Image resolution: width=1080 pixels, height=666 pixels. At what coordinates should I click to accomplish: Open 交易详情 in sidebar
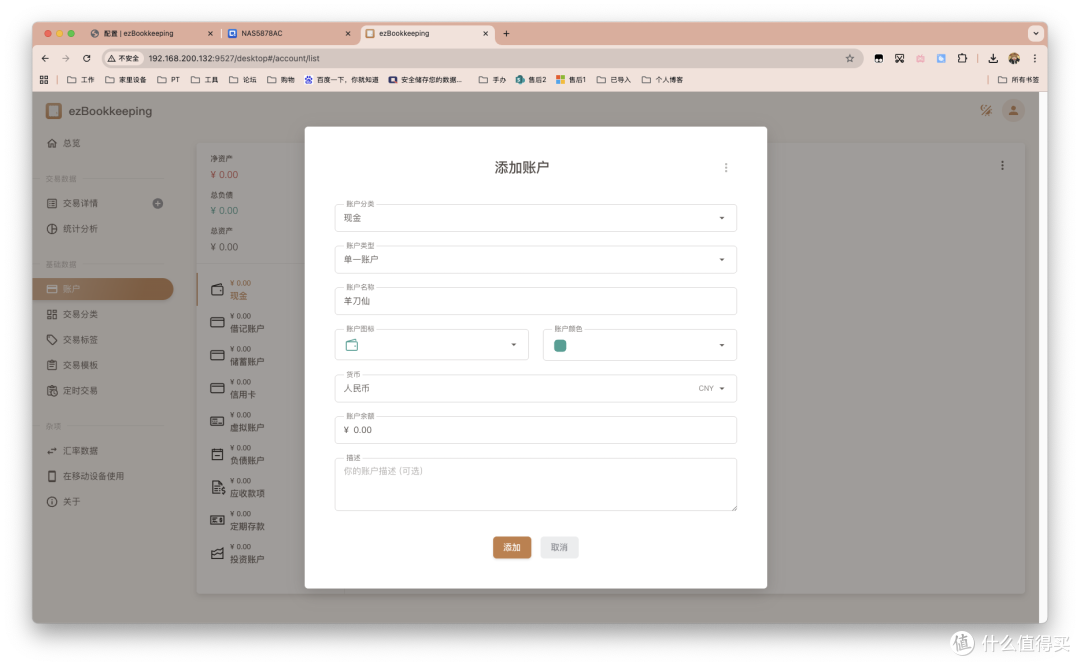click(x=72, y=203)
